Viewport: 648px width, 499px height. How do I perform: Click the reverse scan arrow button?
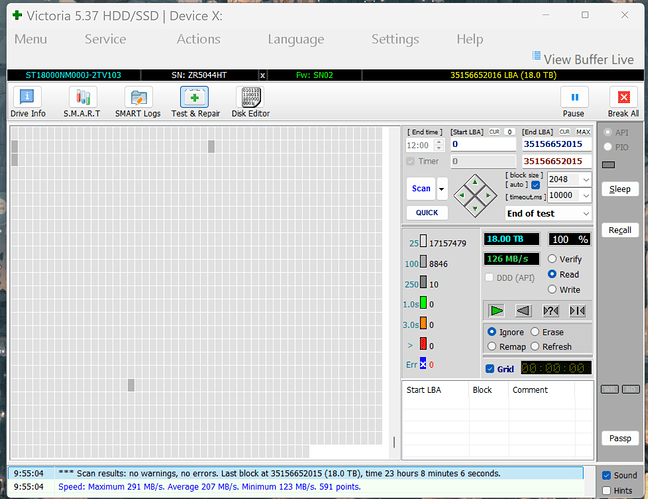point(523,310)
